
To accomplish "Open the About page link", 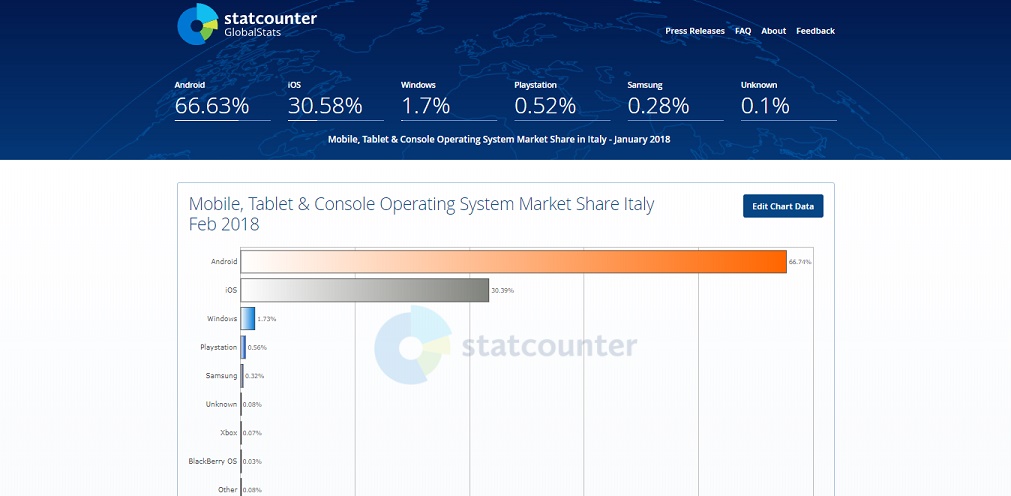I will coord(773,31).
